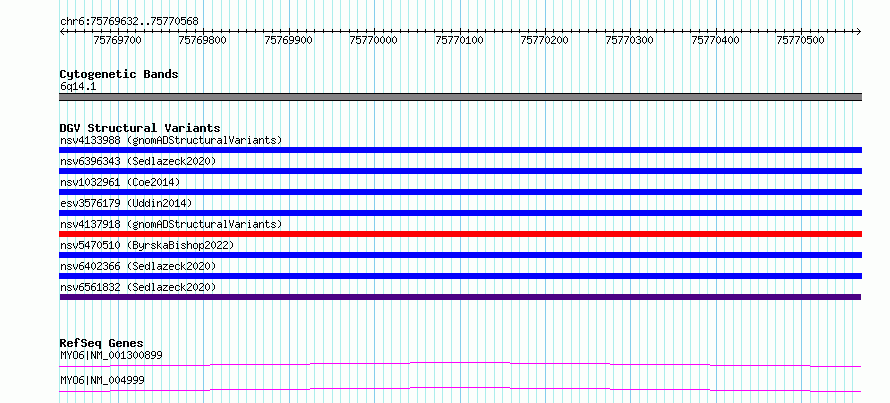Click the MYO6|NM_004999 transcript label
Viewport: 890px width, 403px height.
102,380
